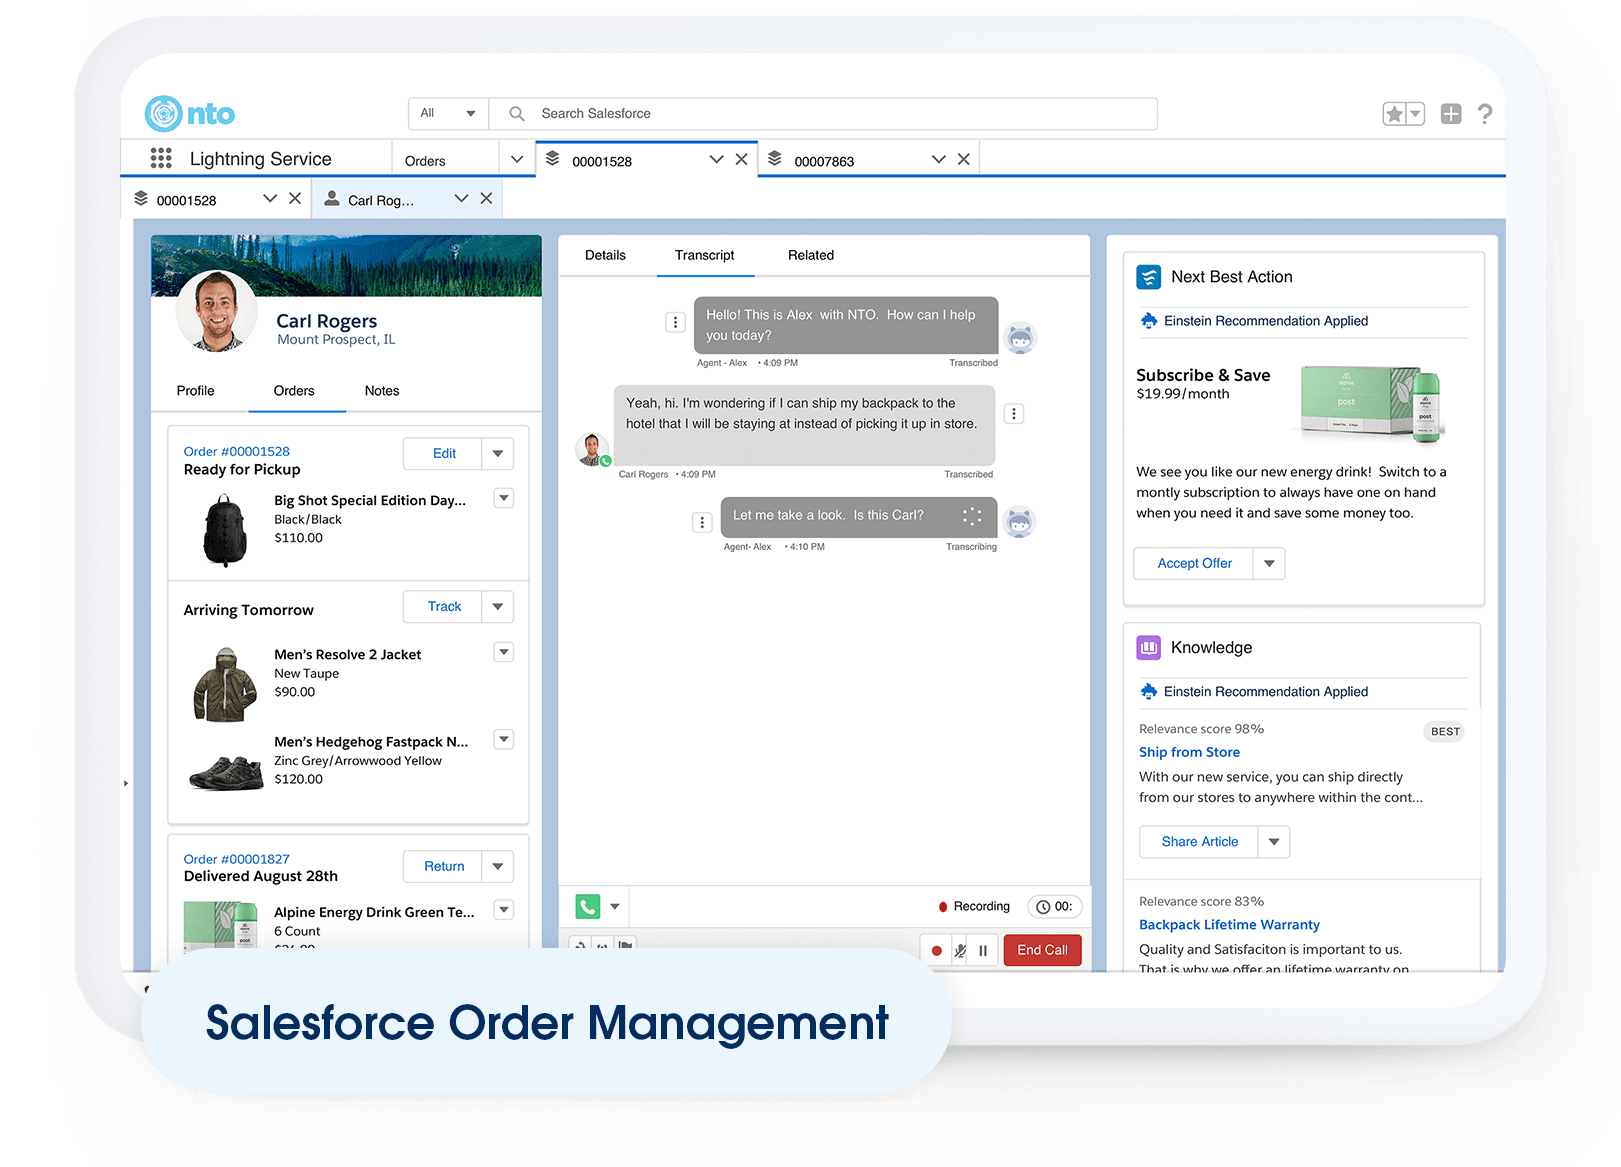
Task: Close the 00001528 subtab
Action: tap(295, 198)
